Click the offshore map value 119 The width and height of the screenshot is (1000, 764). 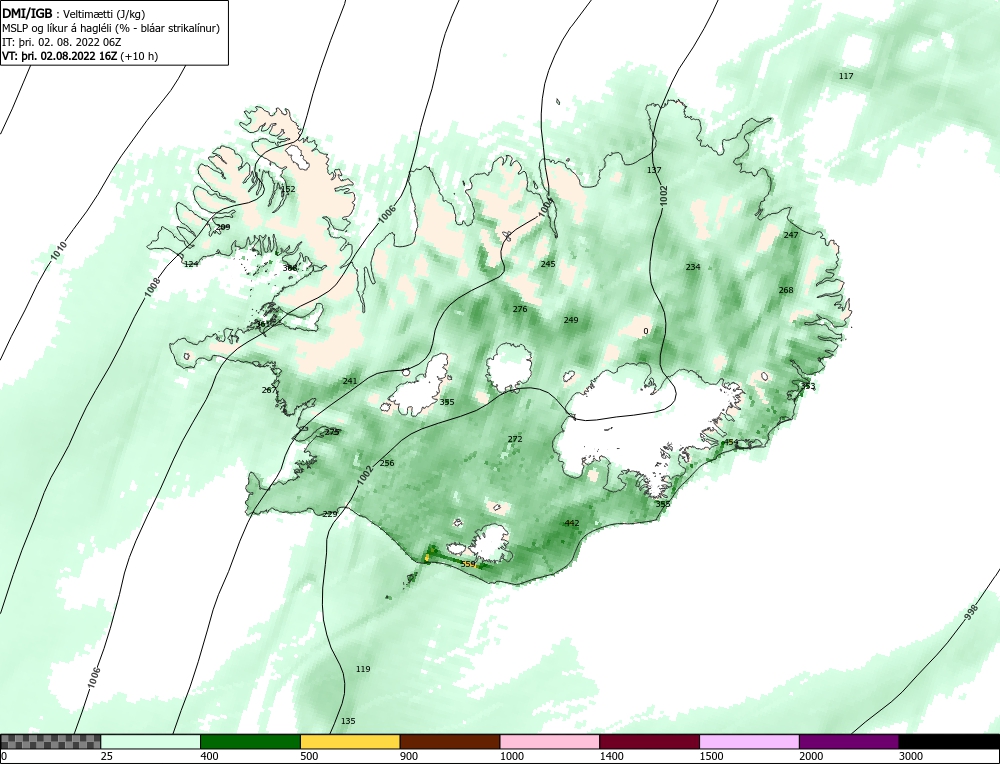point(363,669)
